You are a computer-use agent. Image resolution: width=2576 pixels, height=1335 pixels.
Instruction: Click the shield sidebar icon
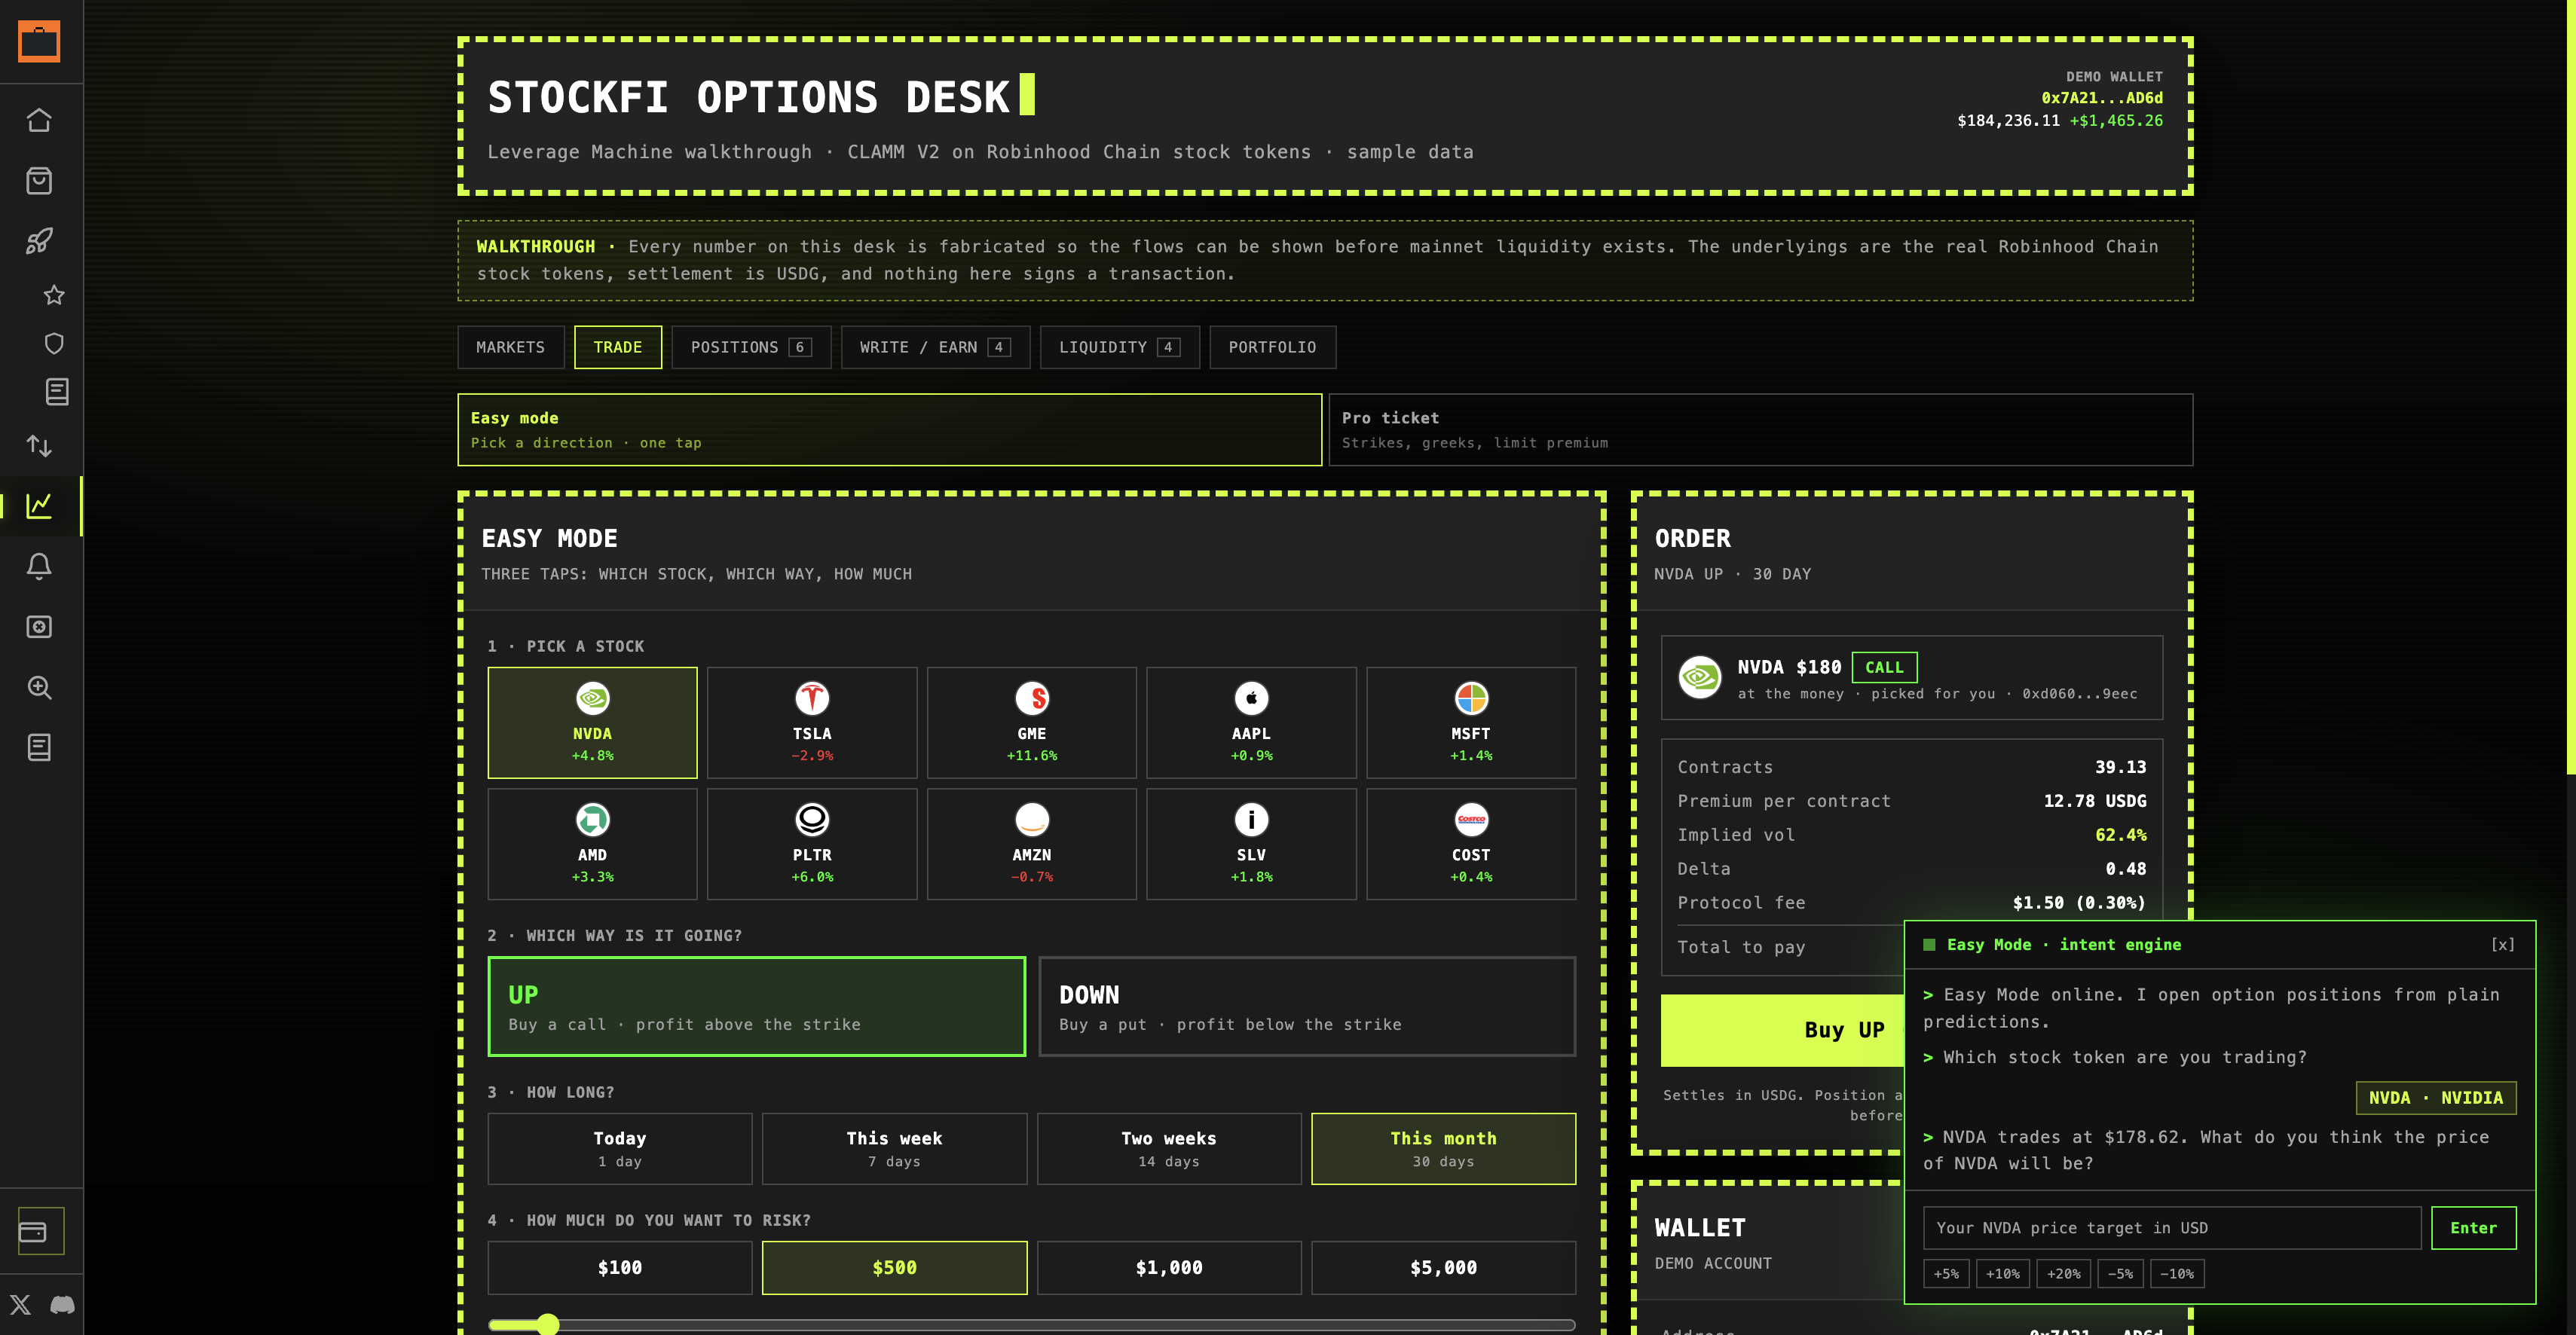tap(54, 343)
